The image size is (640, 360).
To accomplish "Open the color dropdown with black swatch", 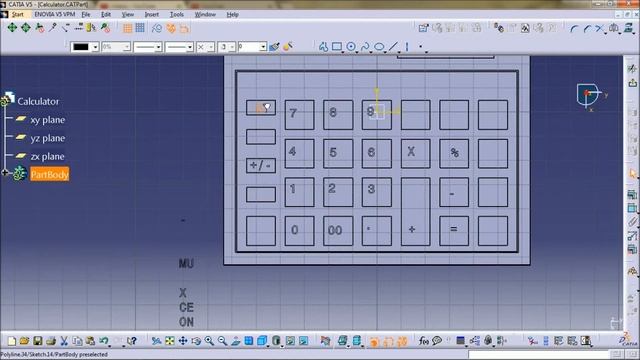I will click(84, 47).
